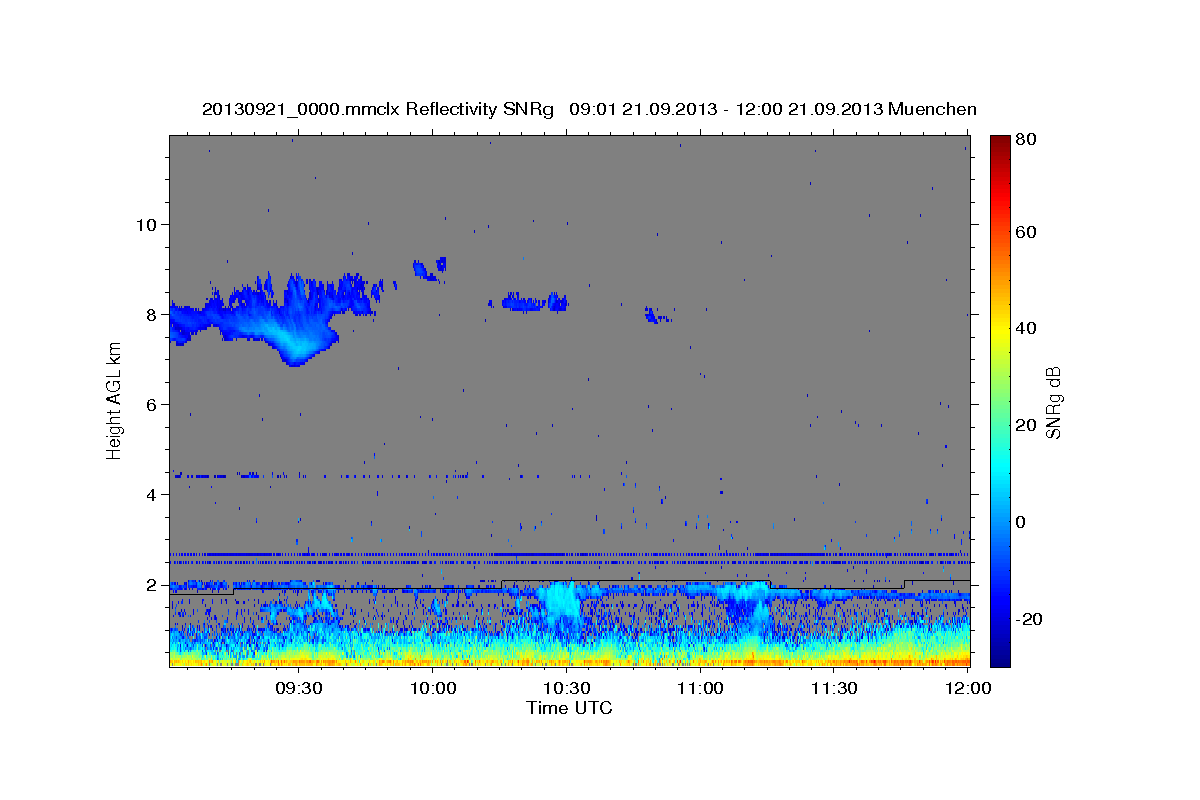Viewport: 1200px width, 800px height.
Task: Click the 09:30 time tick label
Action: pos(299,688)
